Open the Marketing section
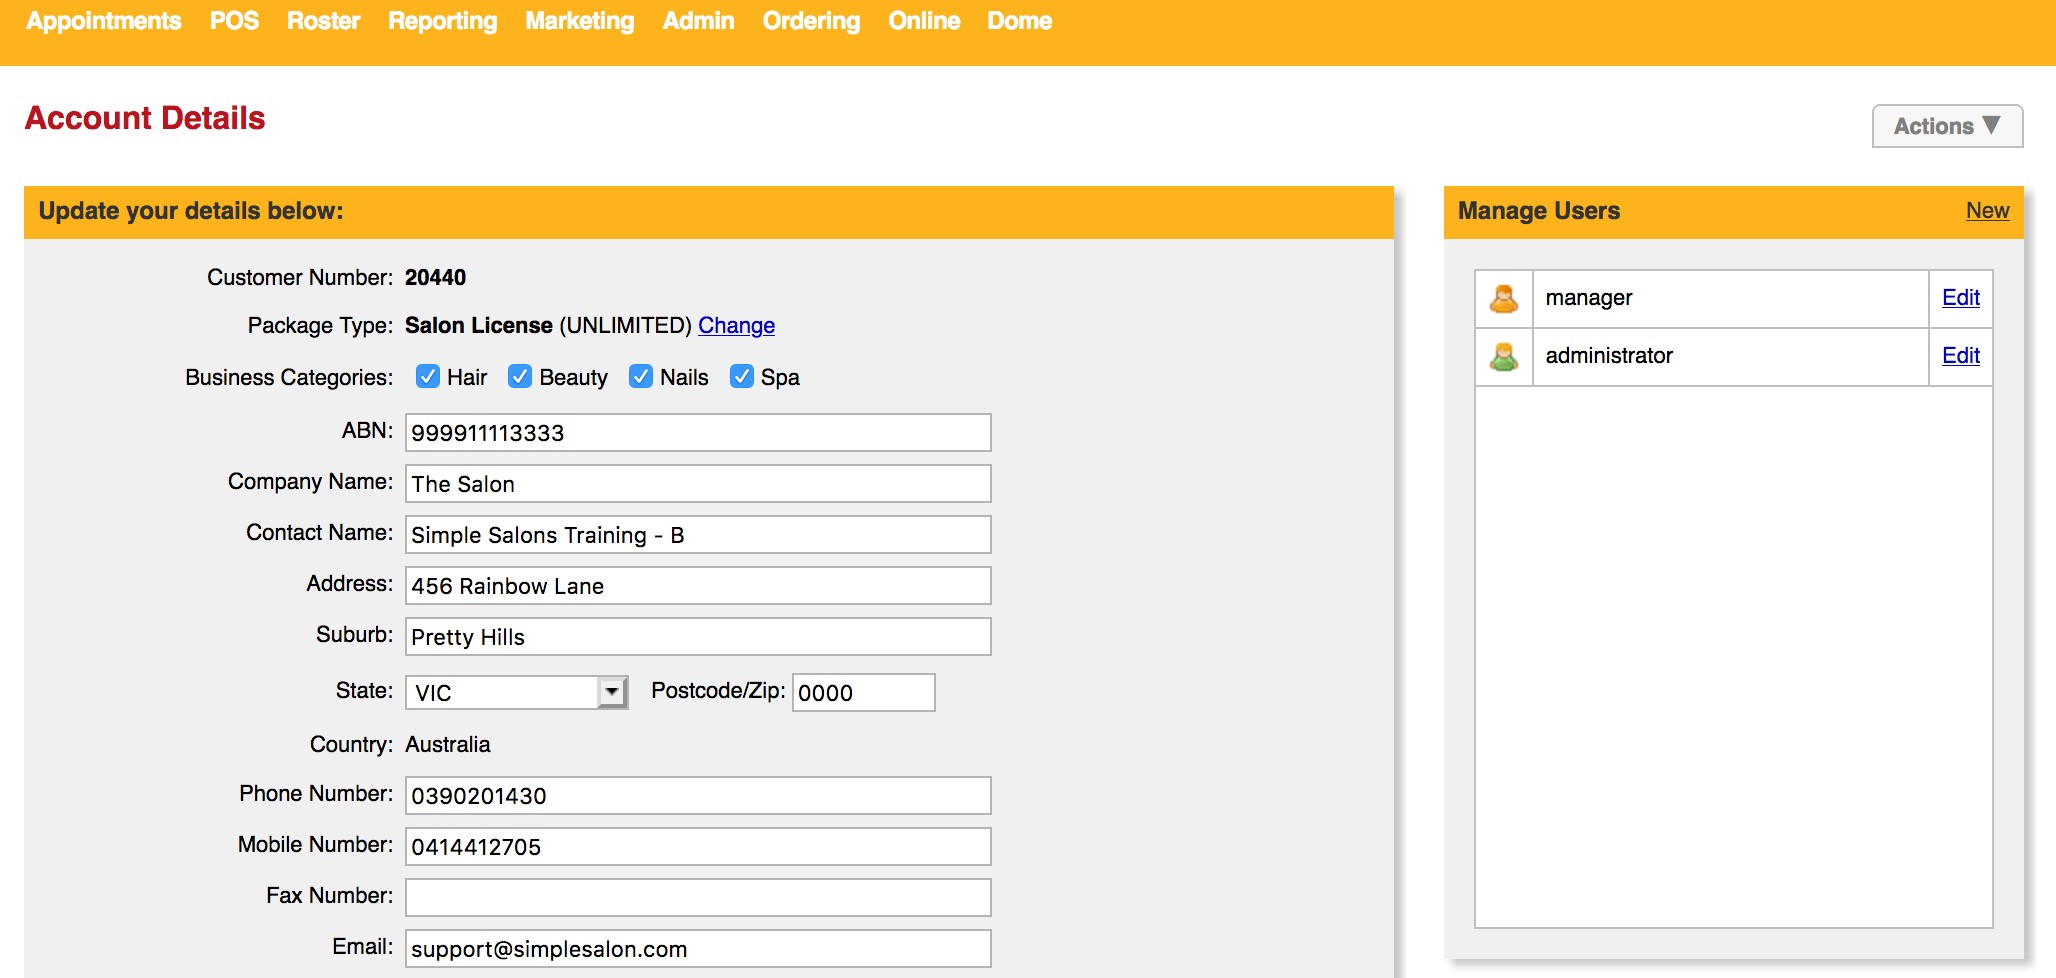Screen dimensions: 2056x978 pos(579,21)
